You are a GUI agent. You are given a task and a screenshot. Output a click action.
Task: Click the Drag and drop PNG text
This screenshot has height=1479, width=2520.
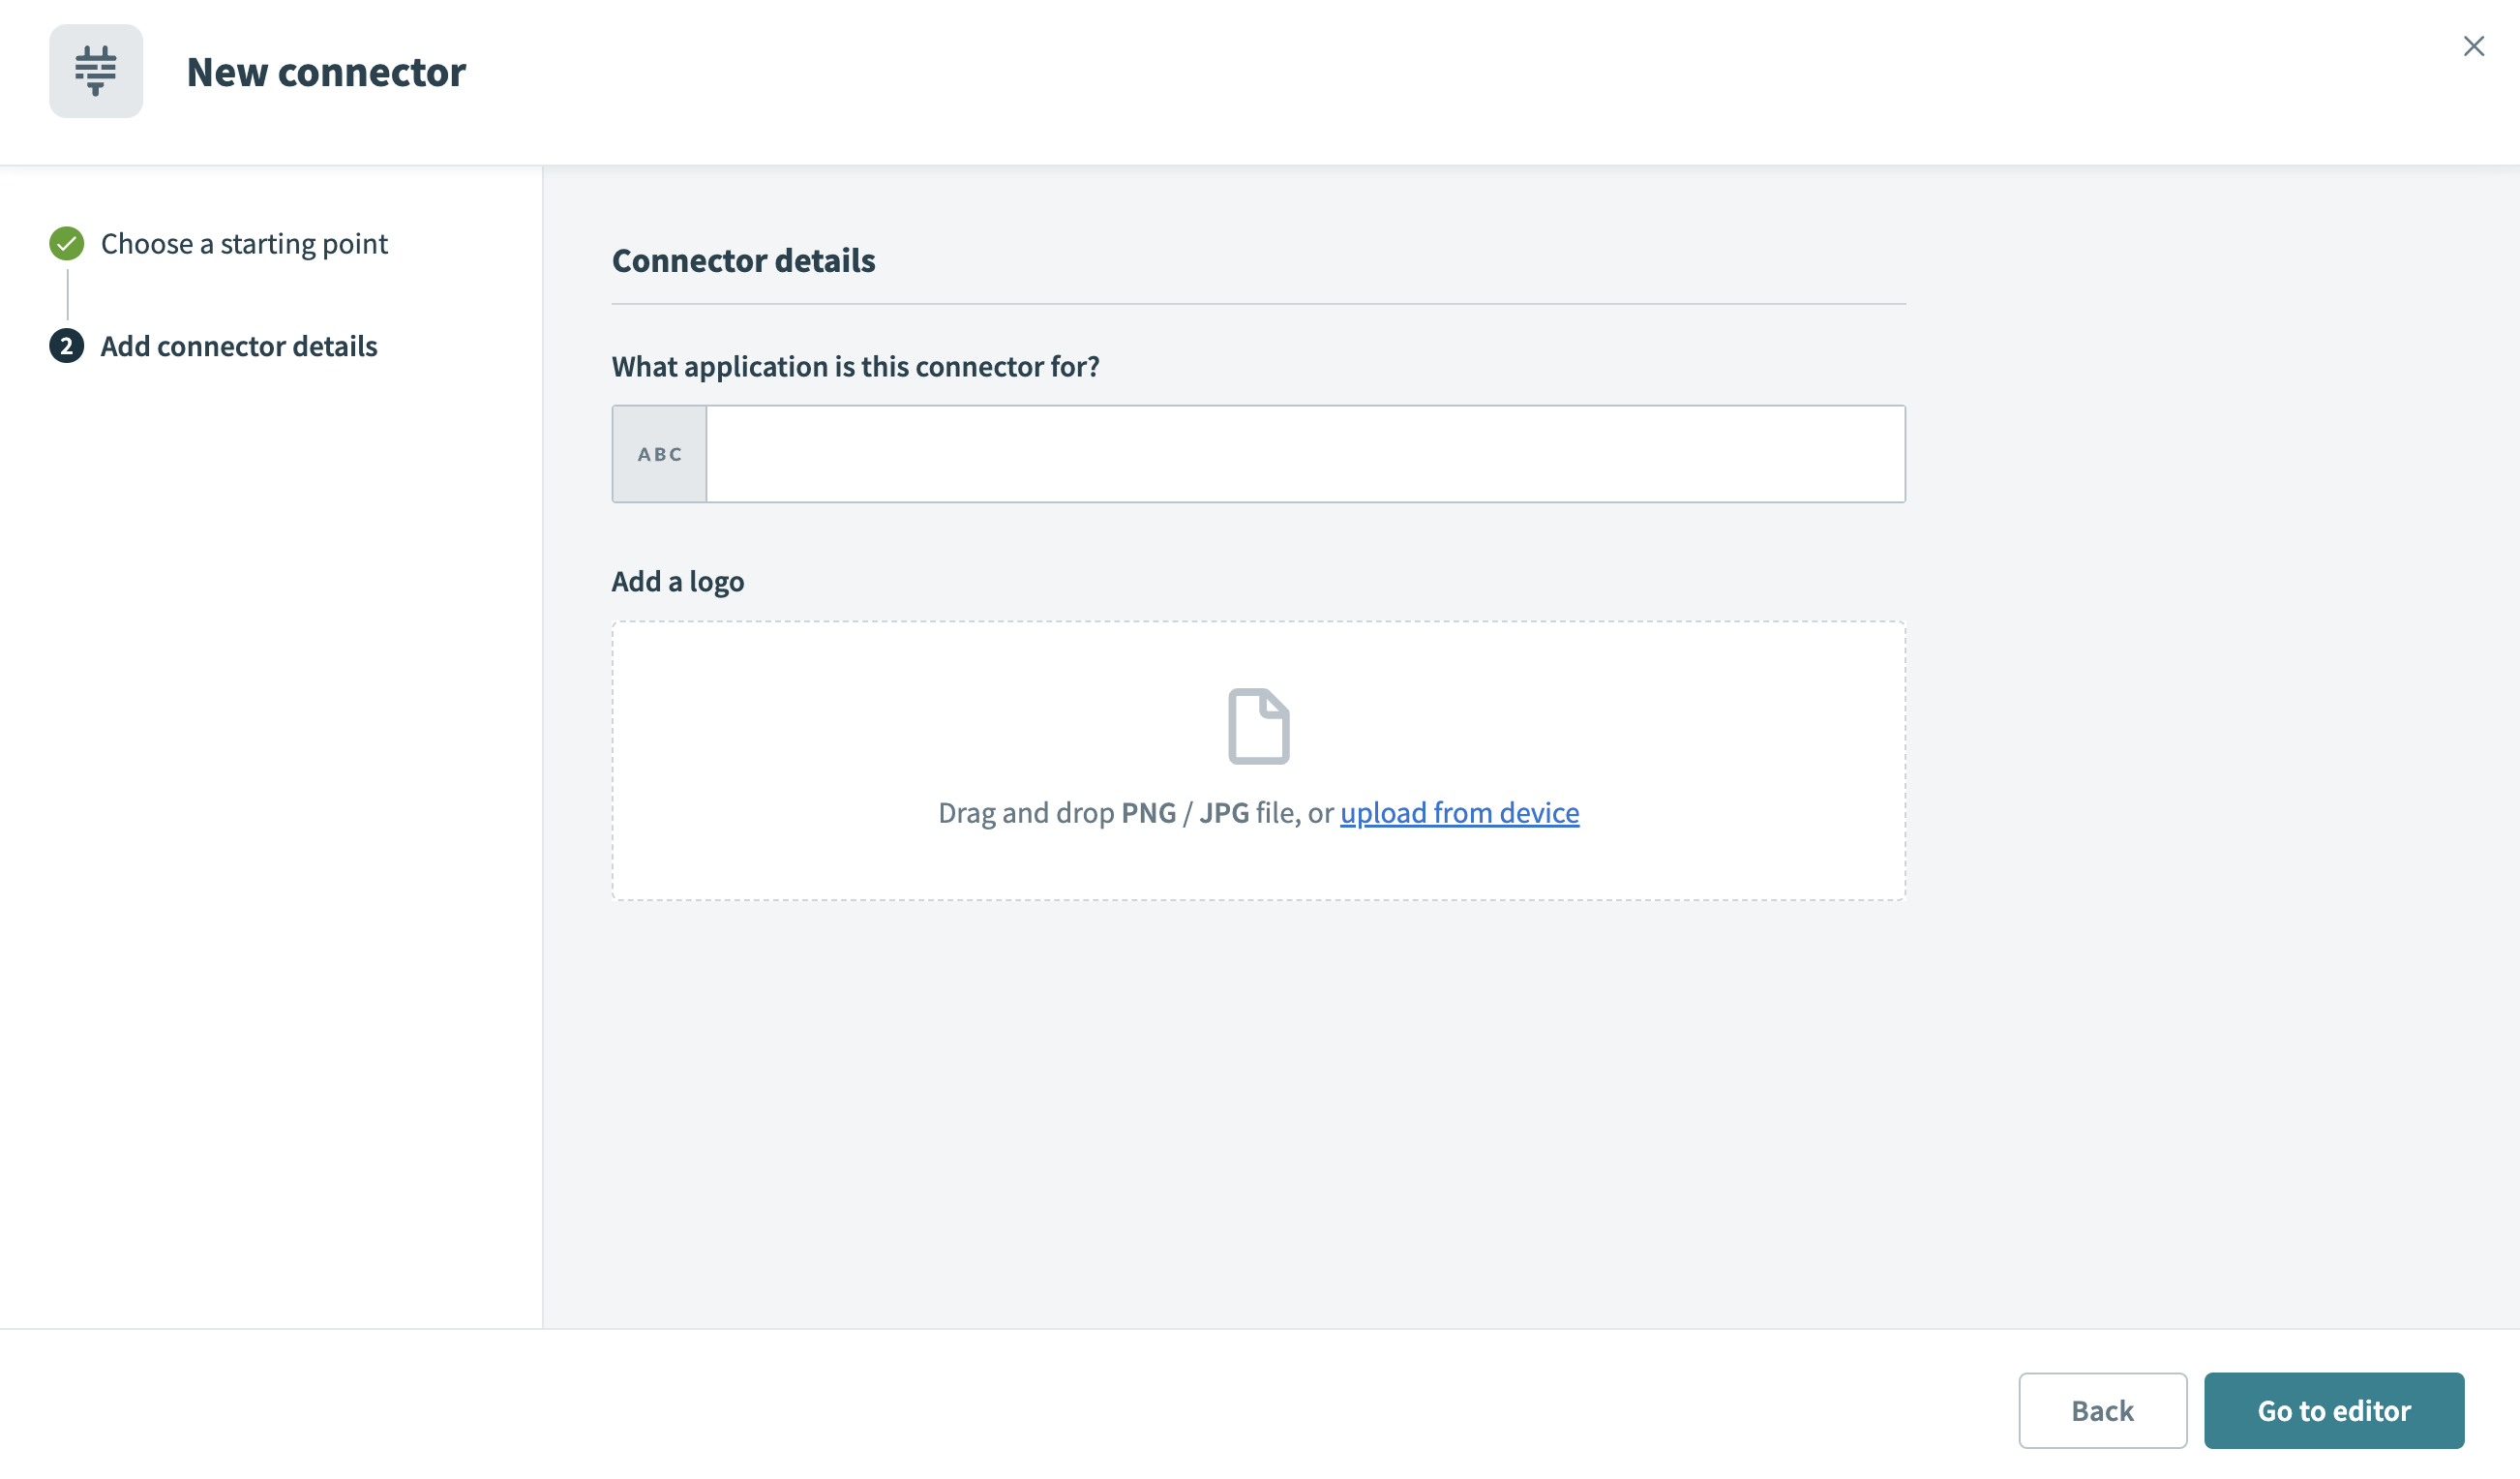pos(1056,813)
